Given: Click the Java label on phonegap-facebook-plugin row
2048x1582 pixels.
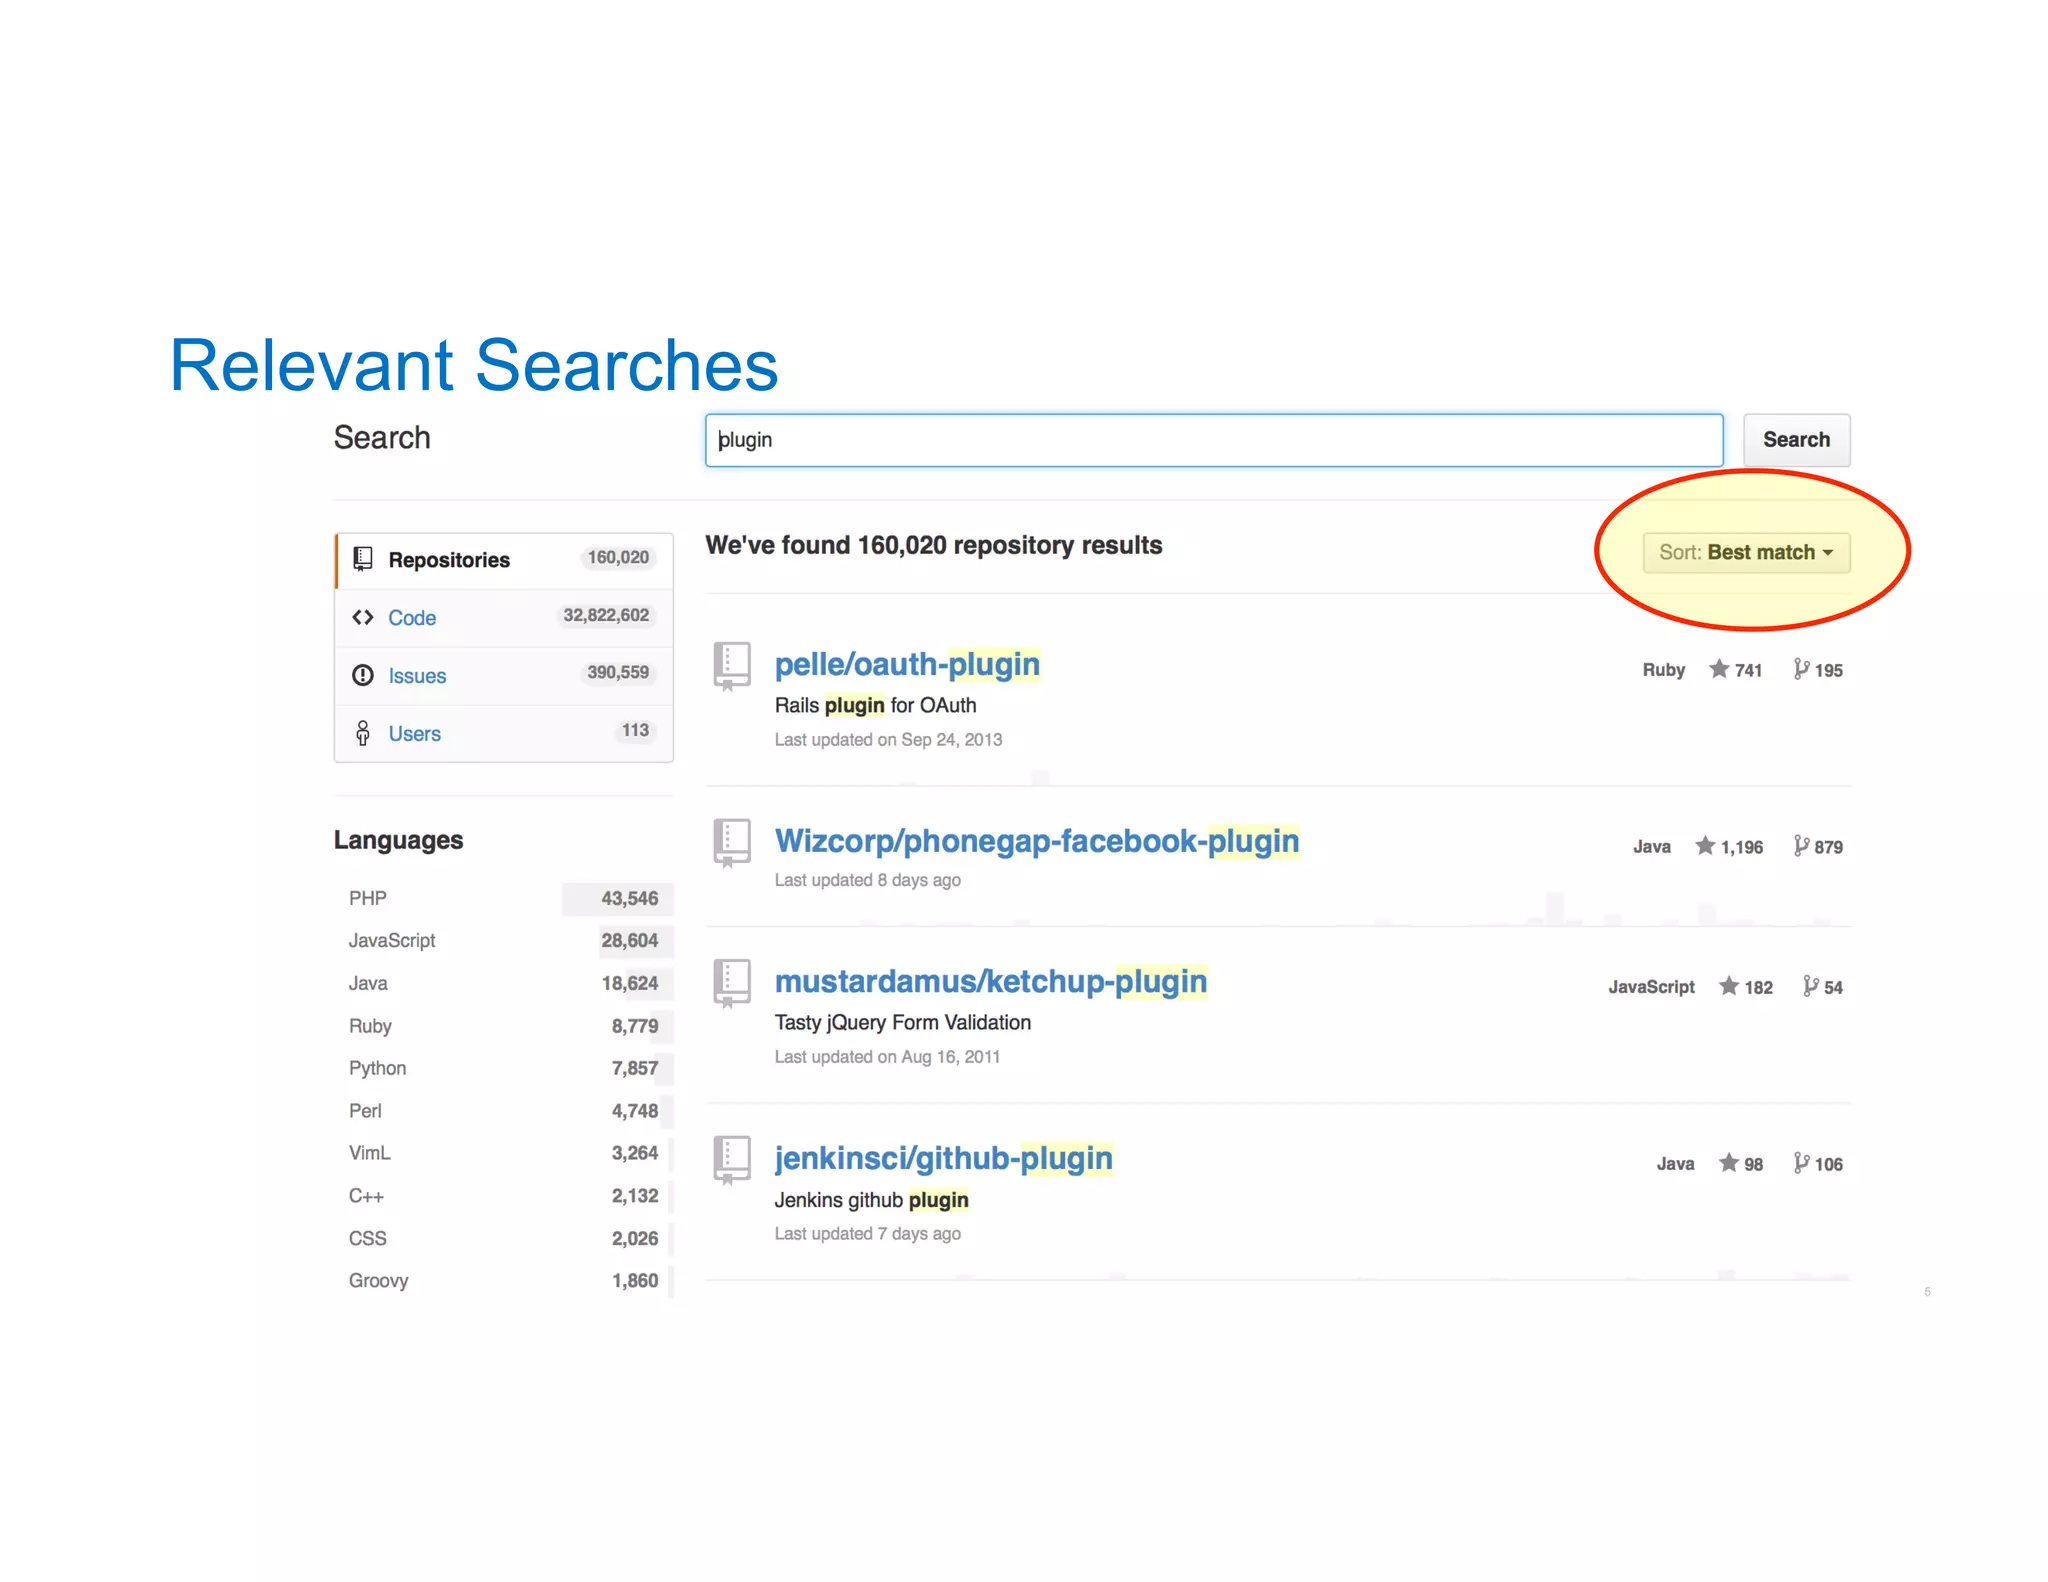Looking at the screenshot, I should pos(1652,847).
